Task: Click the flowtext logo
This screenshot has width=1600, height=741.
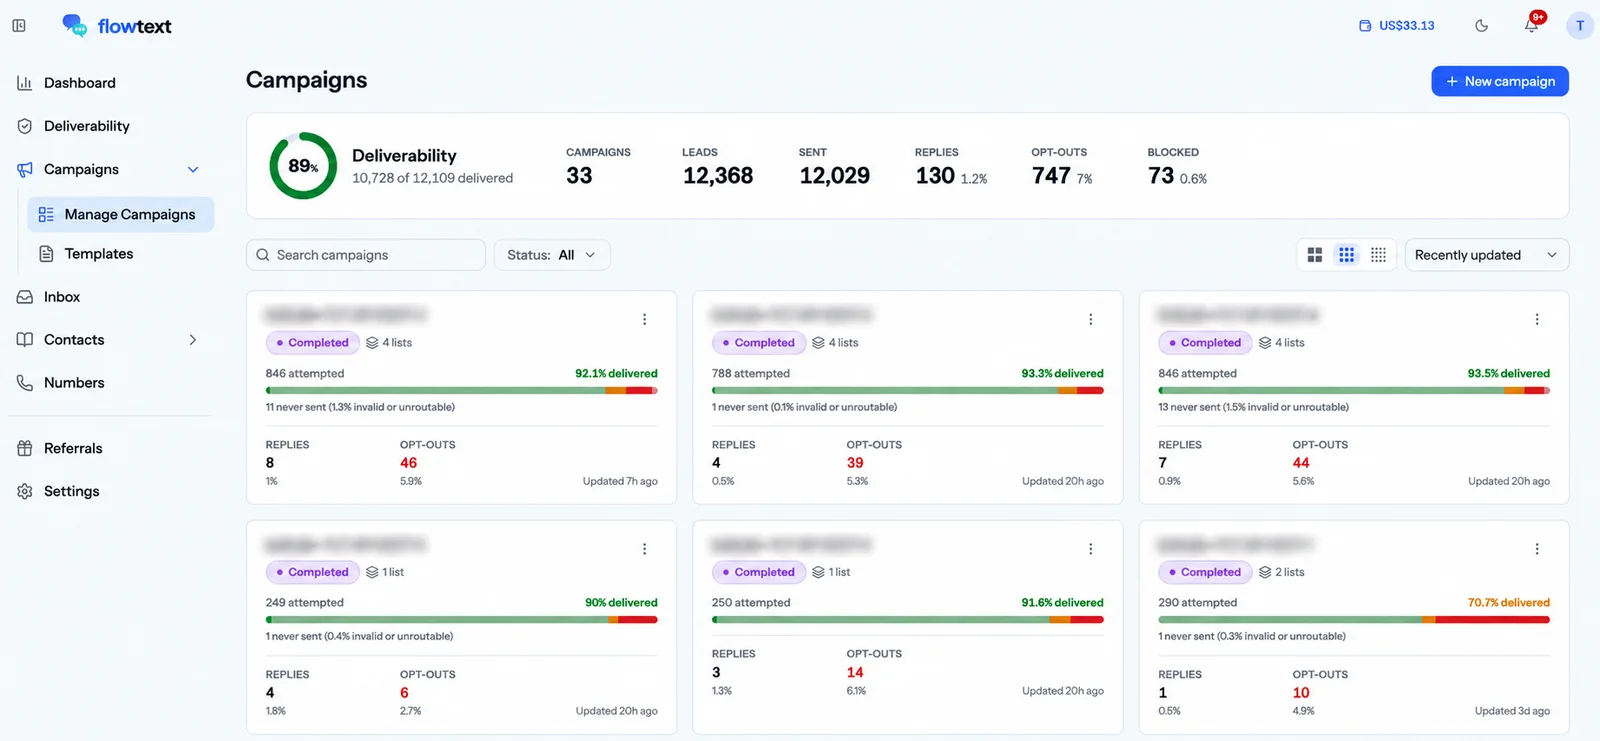Action: click(117, 26)
